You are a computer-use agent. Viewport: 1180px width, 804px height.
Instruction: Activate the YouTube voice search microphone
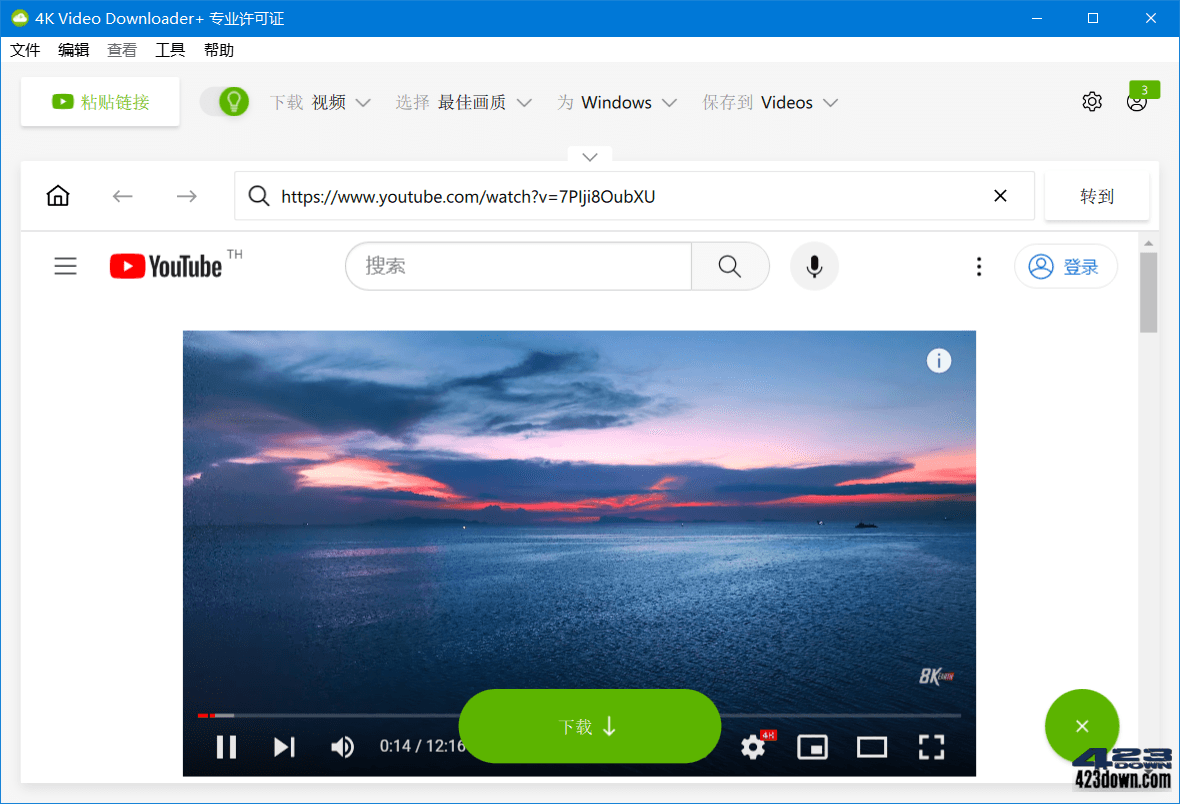click(x=813, y=266)
